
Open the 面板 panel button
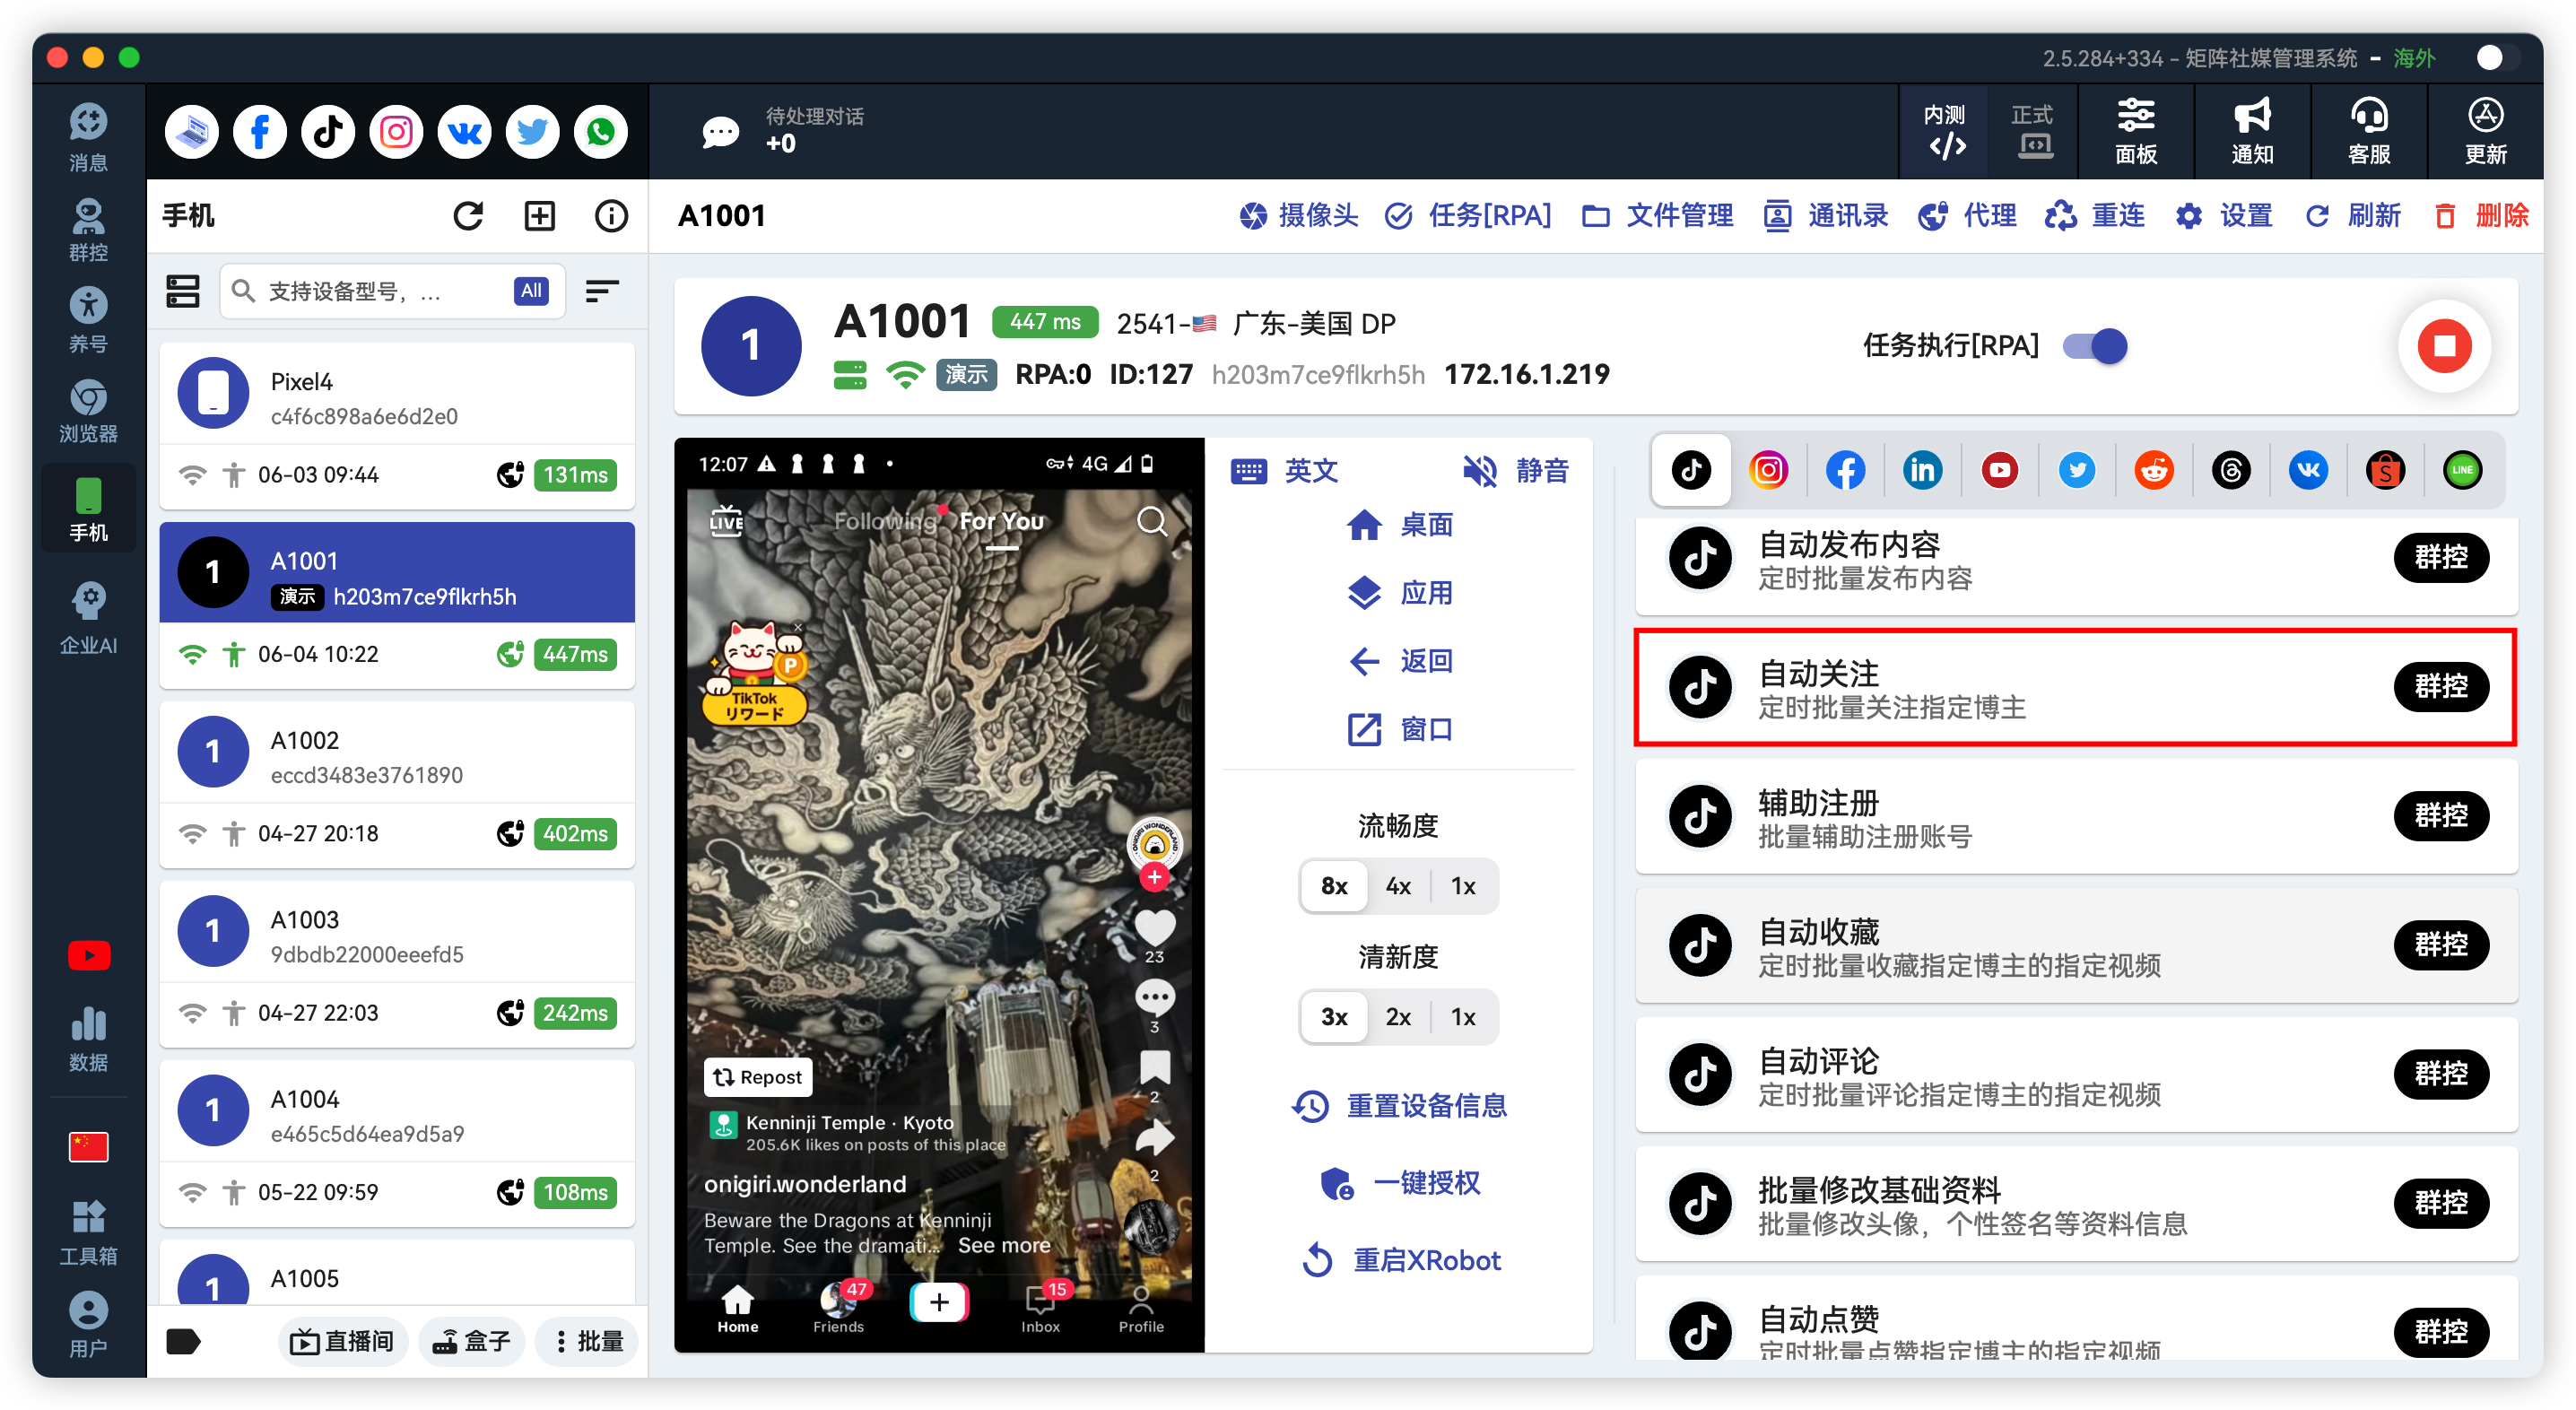pyautogui.click(x=2135, y=132)
